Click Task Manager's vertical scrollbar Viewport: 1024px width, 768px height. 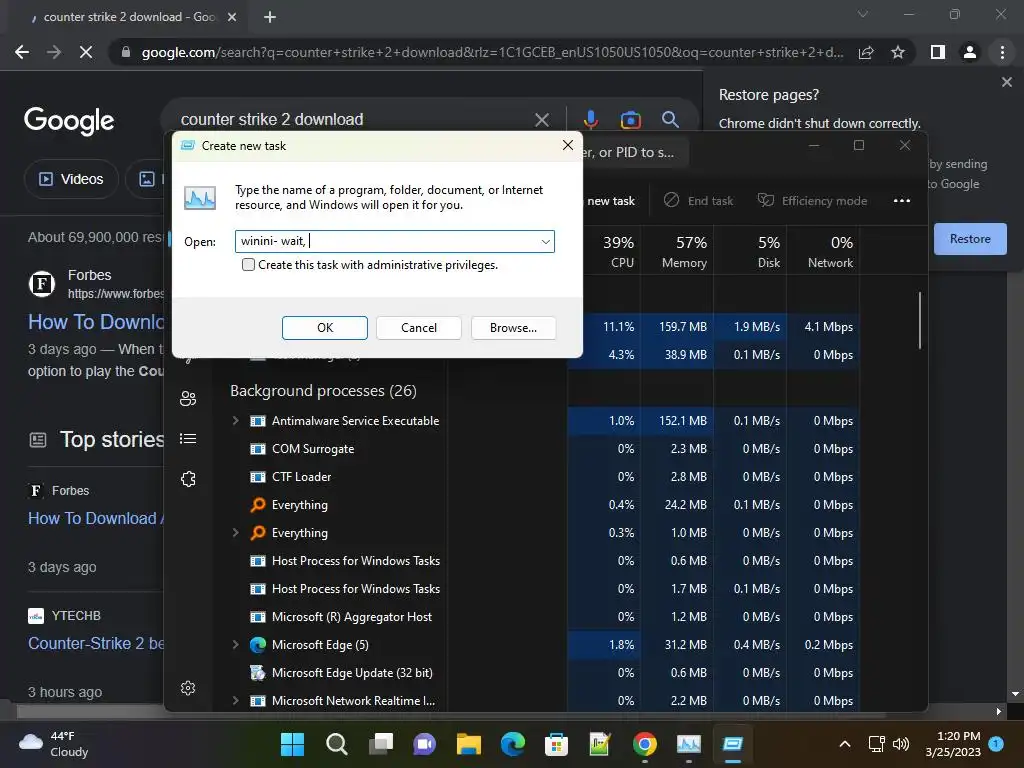pyautogui.click(x=920, y=320)
